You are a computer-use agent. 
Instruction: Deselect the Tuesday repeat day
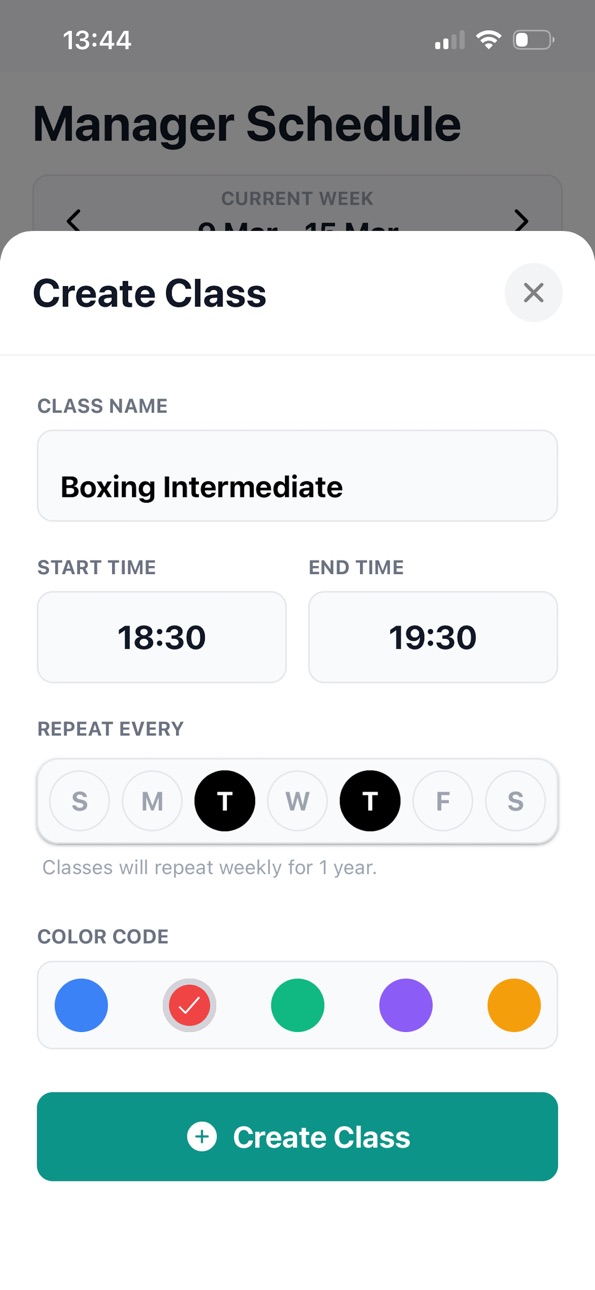point(225,801)
